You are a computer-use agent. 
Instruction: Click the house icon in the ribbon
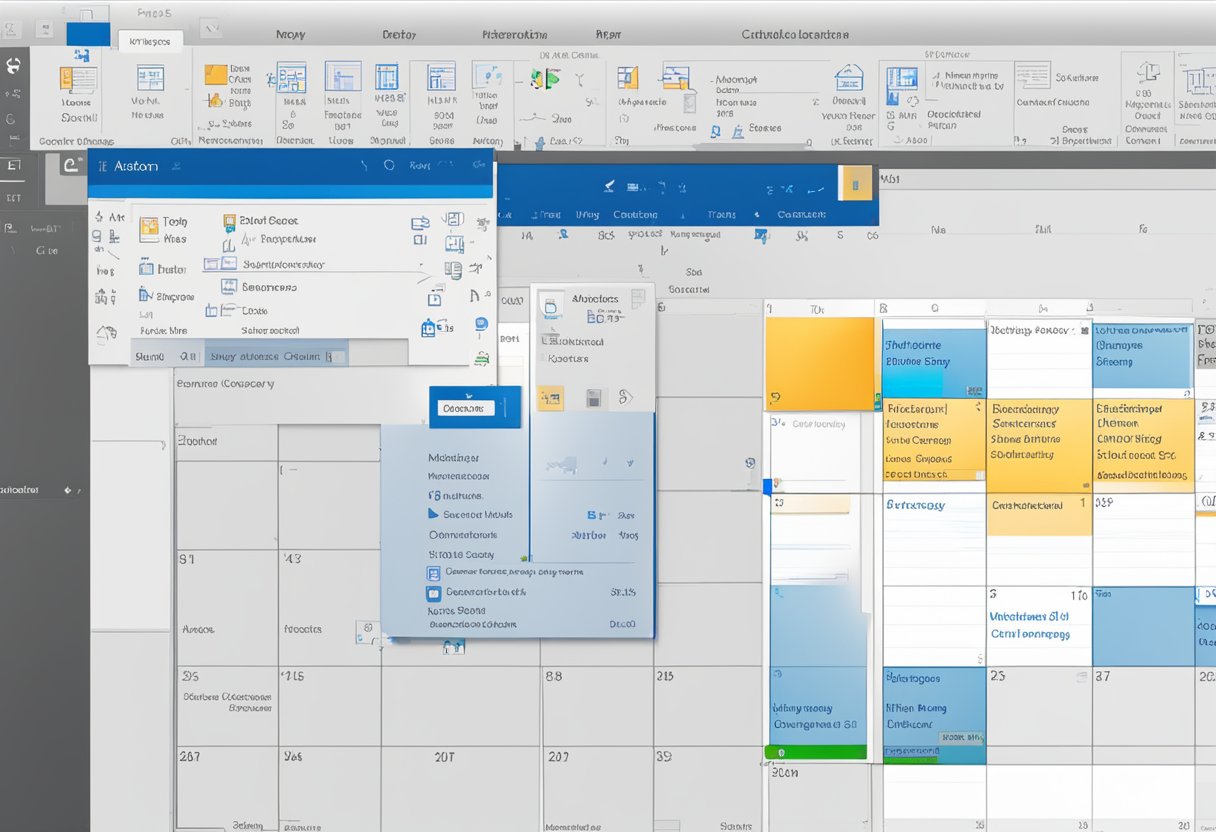(849, 77)
